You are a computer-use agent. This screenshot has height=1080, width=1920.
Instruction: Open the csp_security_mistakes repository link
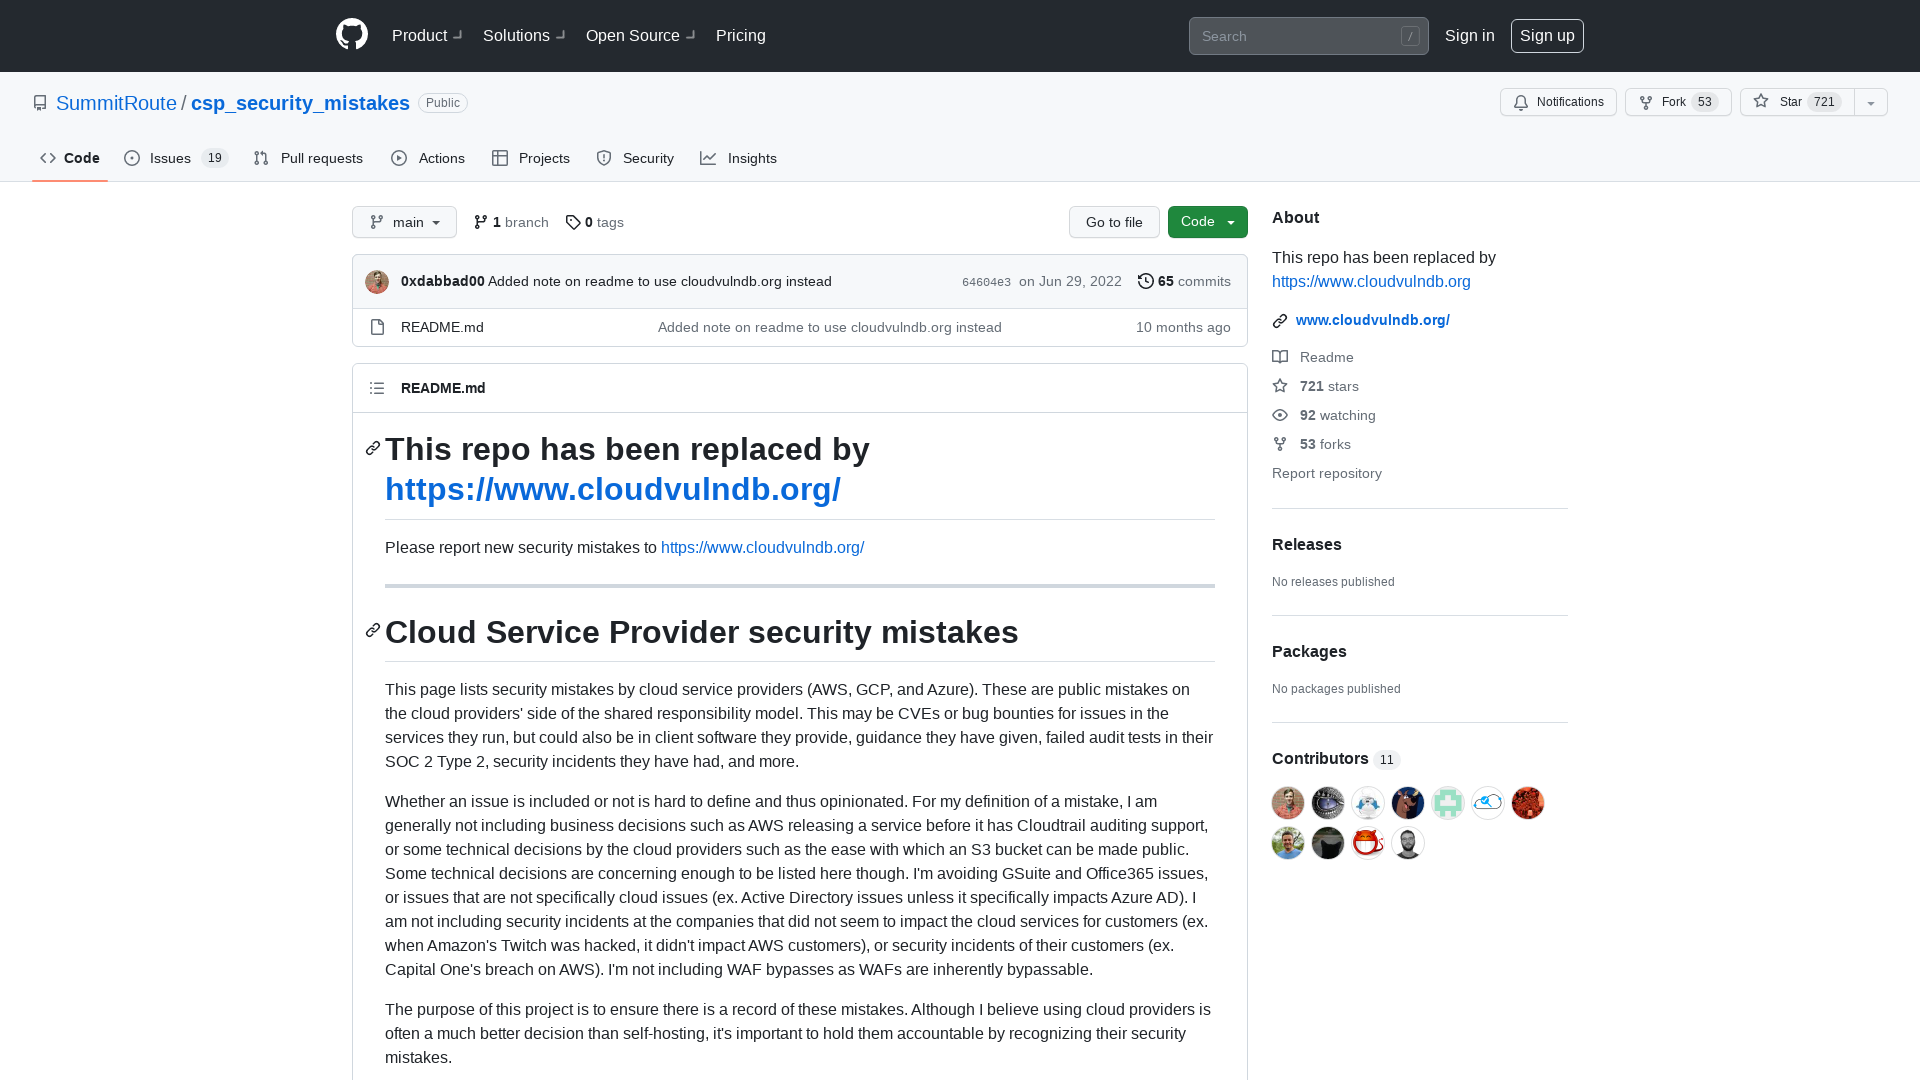click(x=300, y=103)
